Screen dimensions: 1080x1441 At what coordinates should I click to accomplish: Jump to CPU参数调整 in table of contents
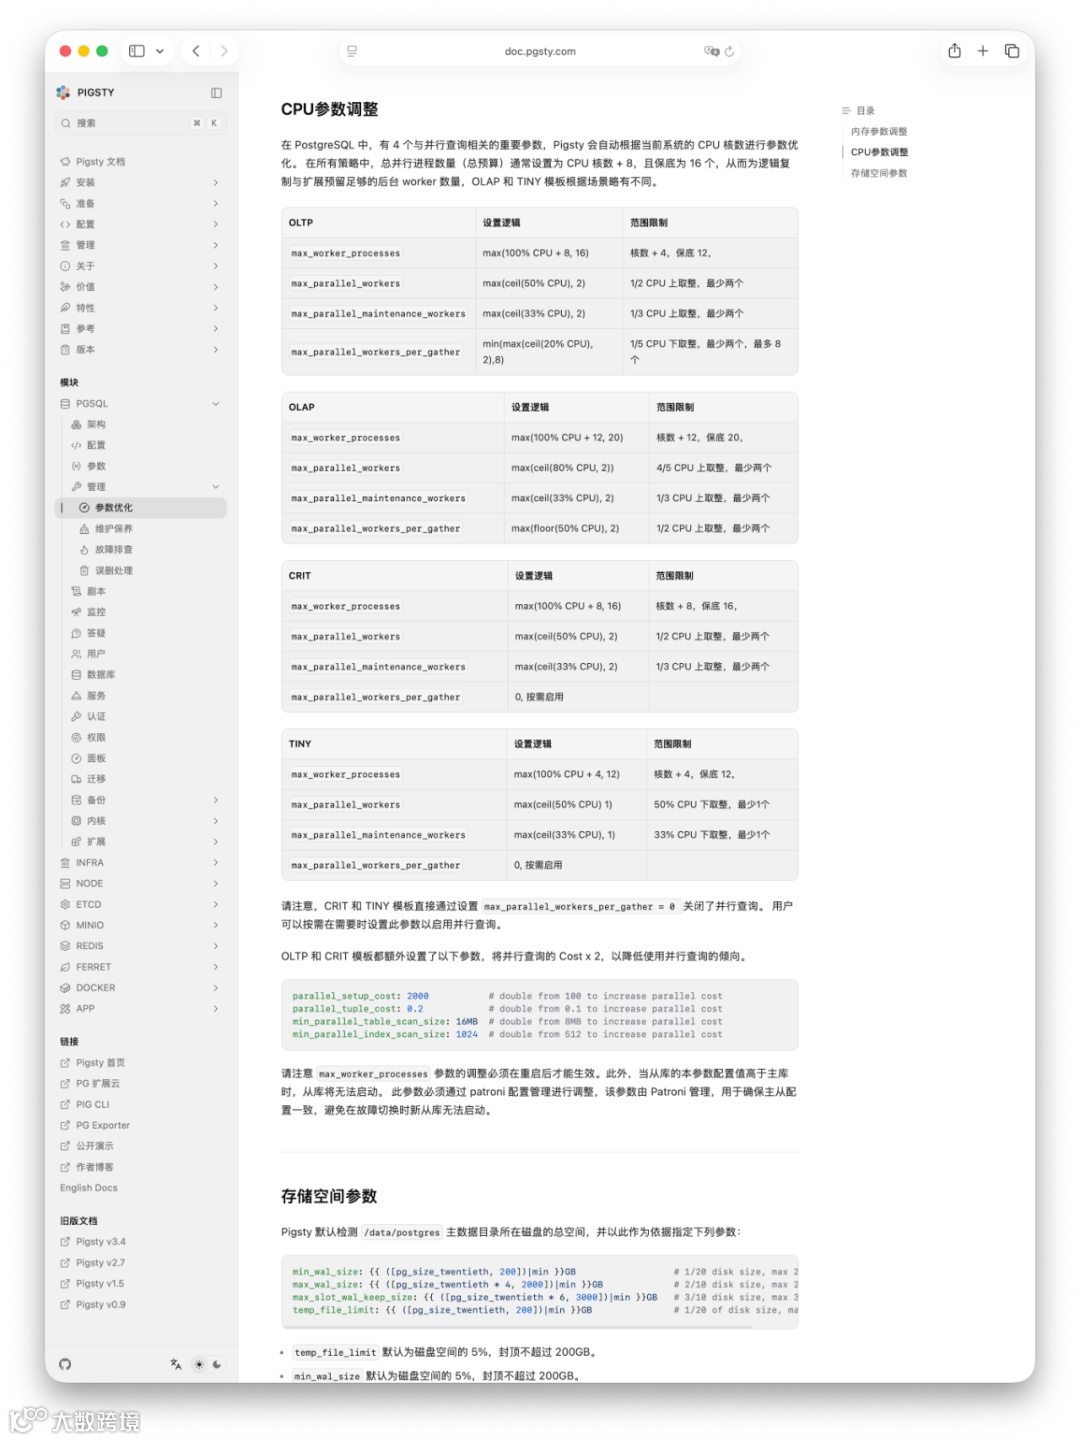coord(879,153)
